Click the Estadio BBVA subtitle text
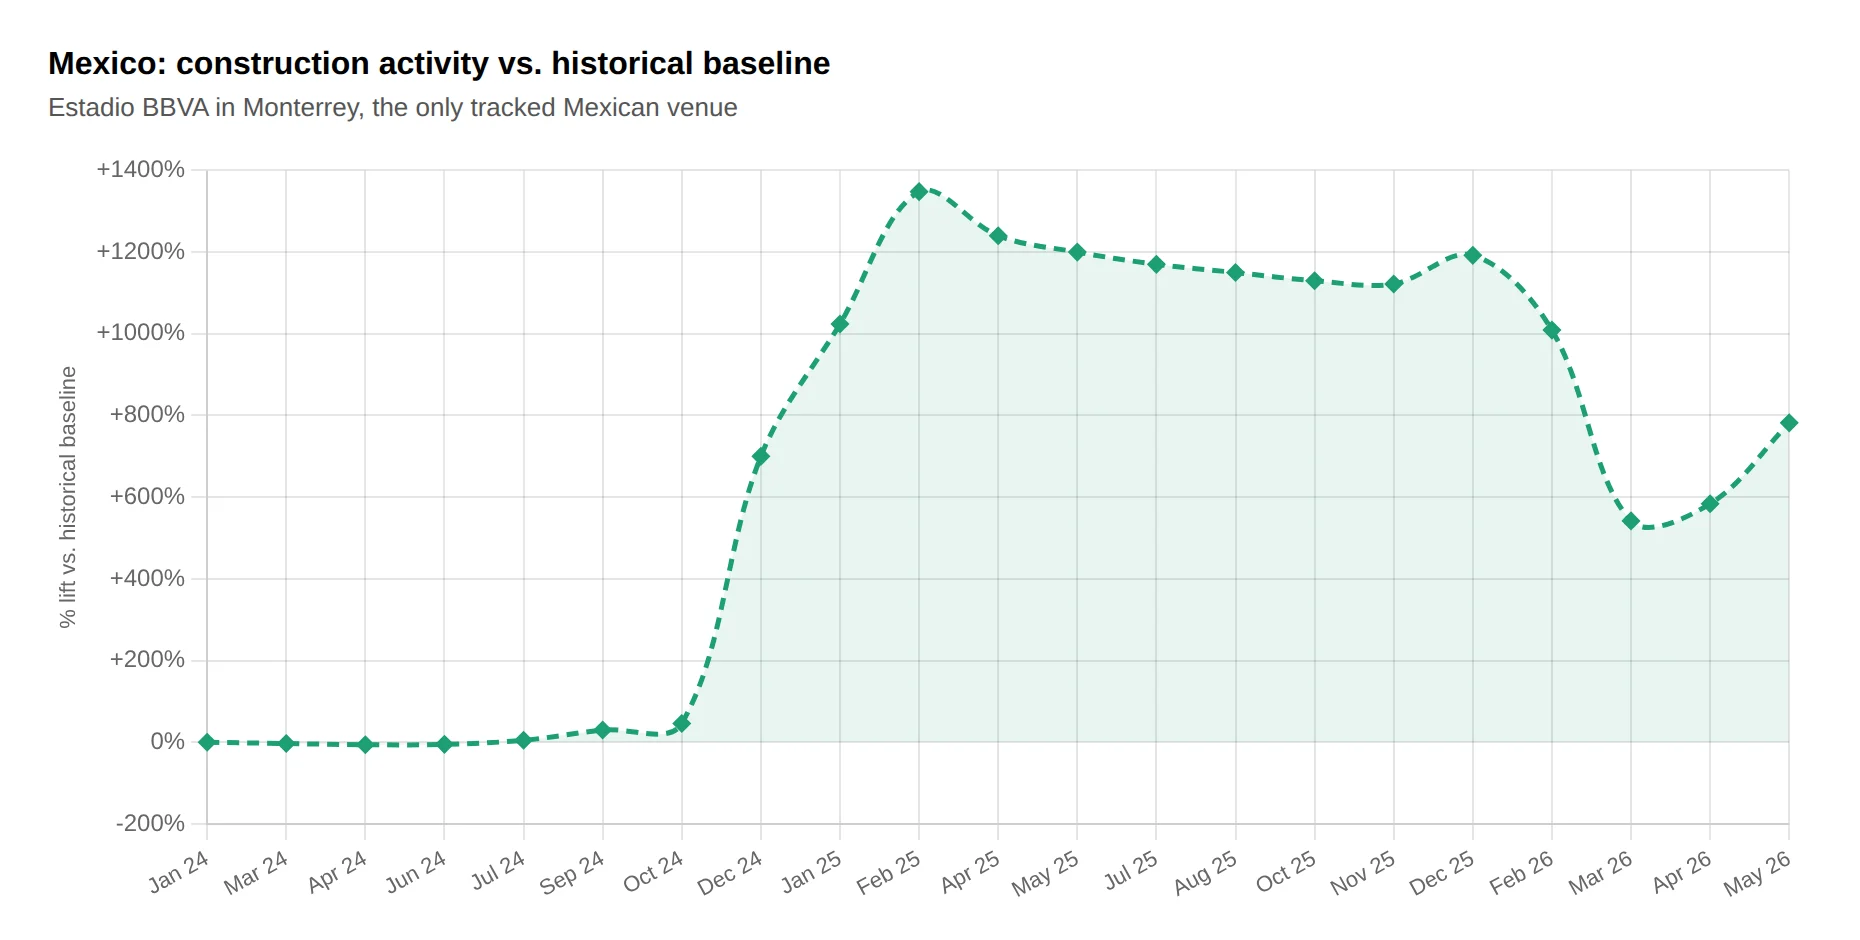Screen dimensions: 1860x940 pos(393,107)
